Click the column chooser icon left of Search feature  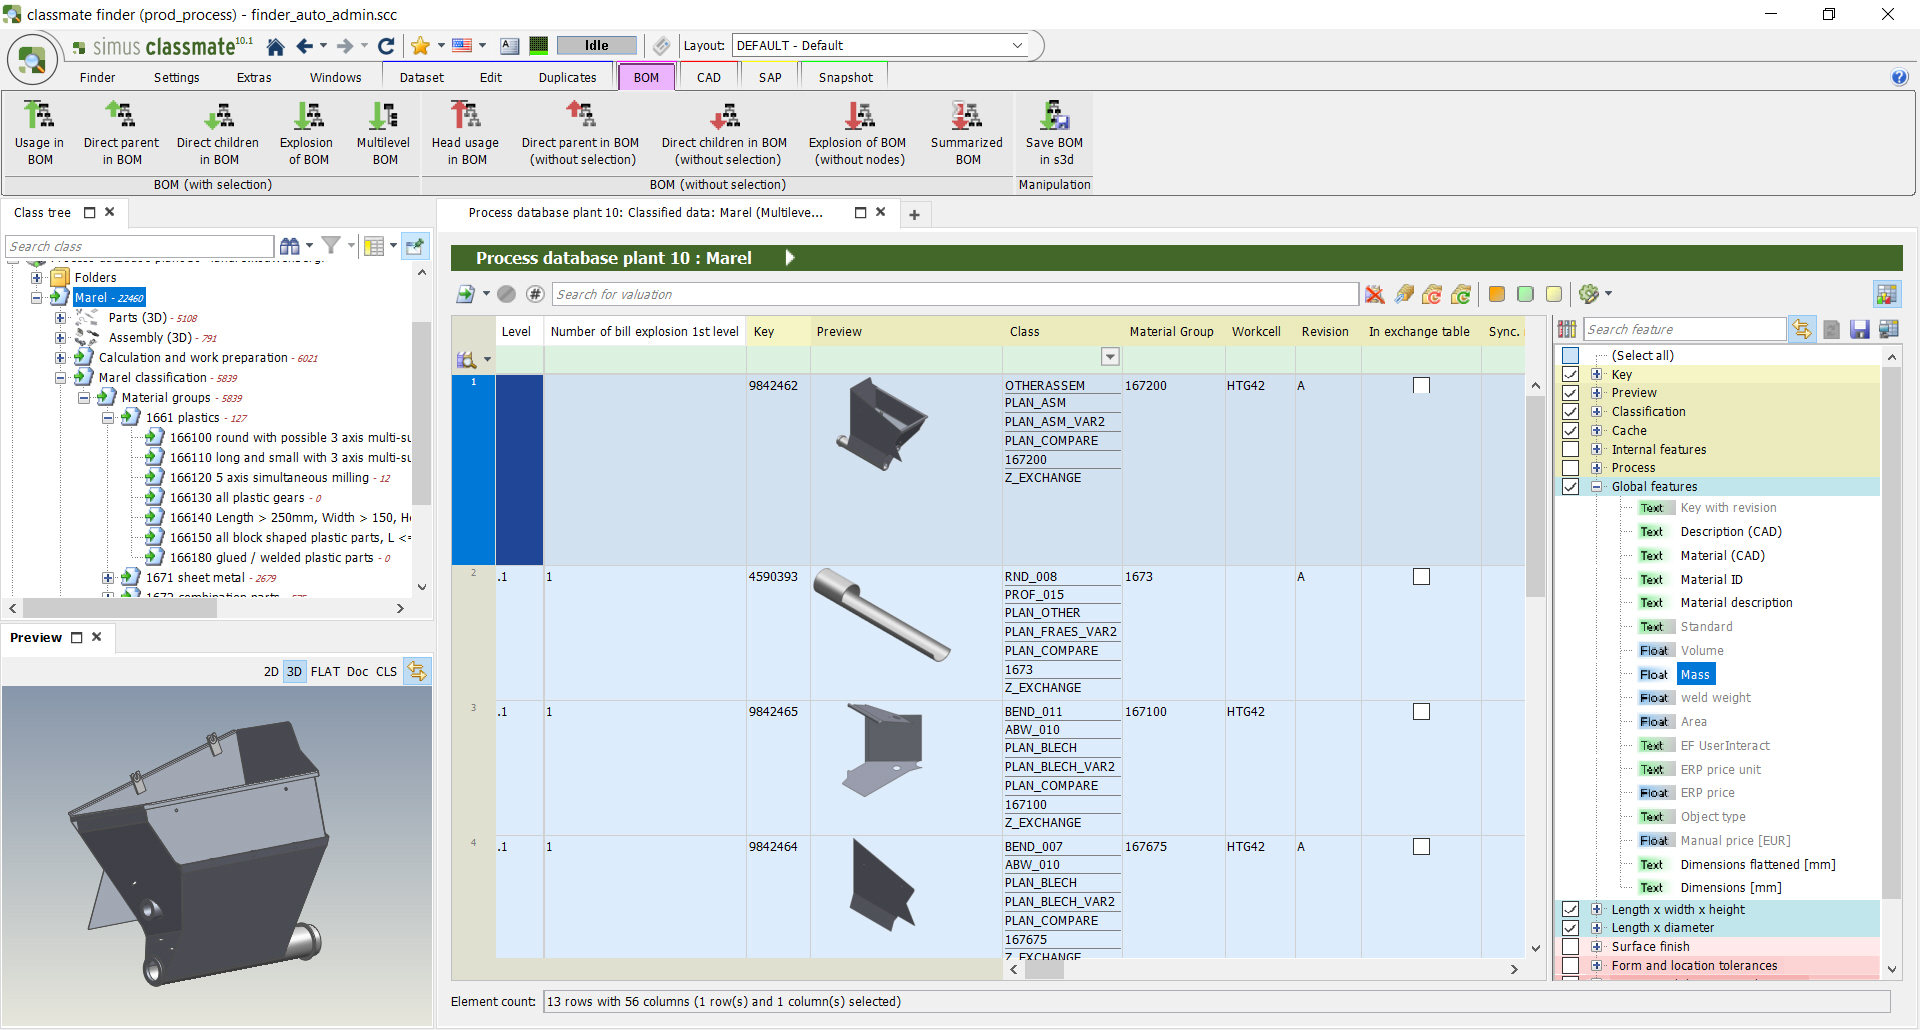1567,330
